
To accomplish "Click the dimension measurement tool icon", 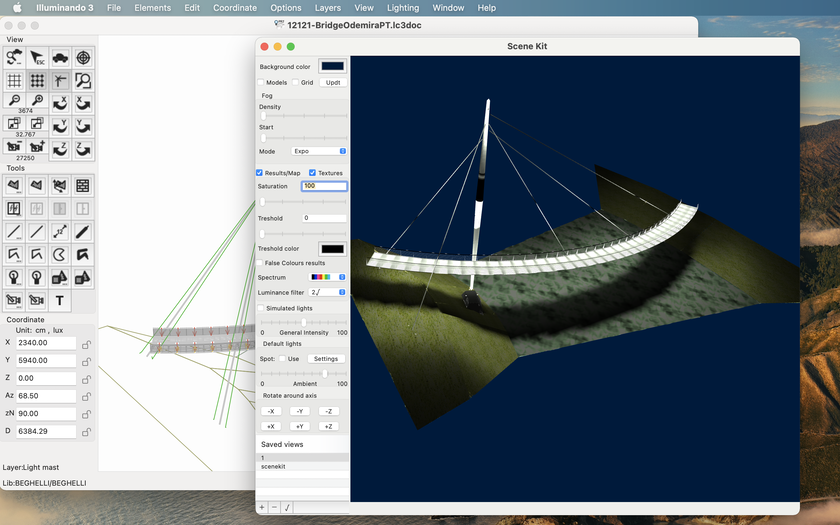I will [60, 231].
